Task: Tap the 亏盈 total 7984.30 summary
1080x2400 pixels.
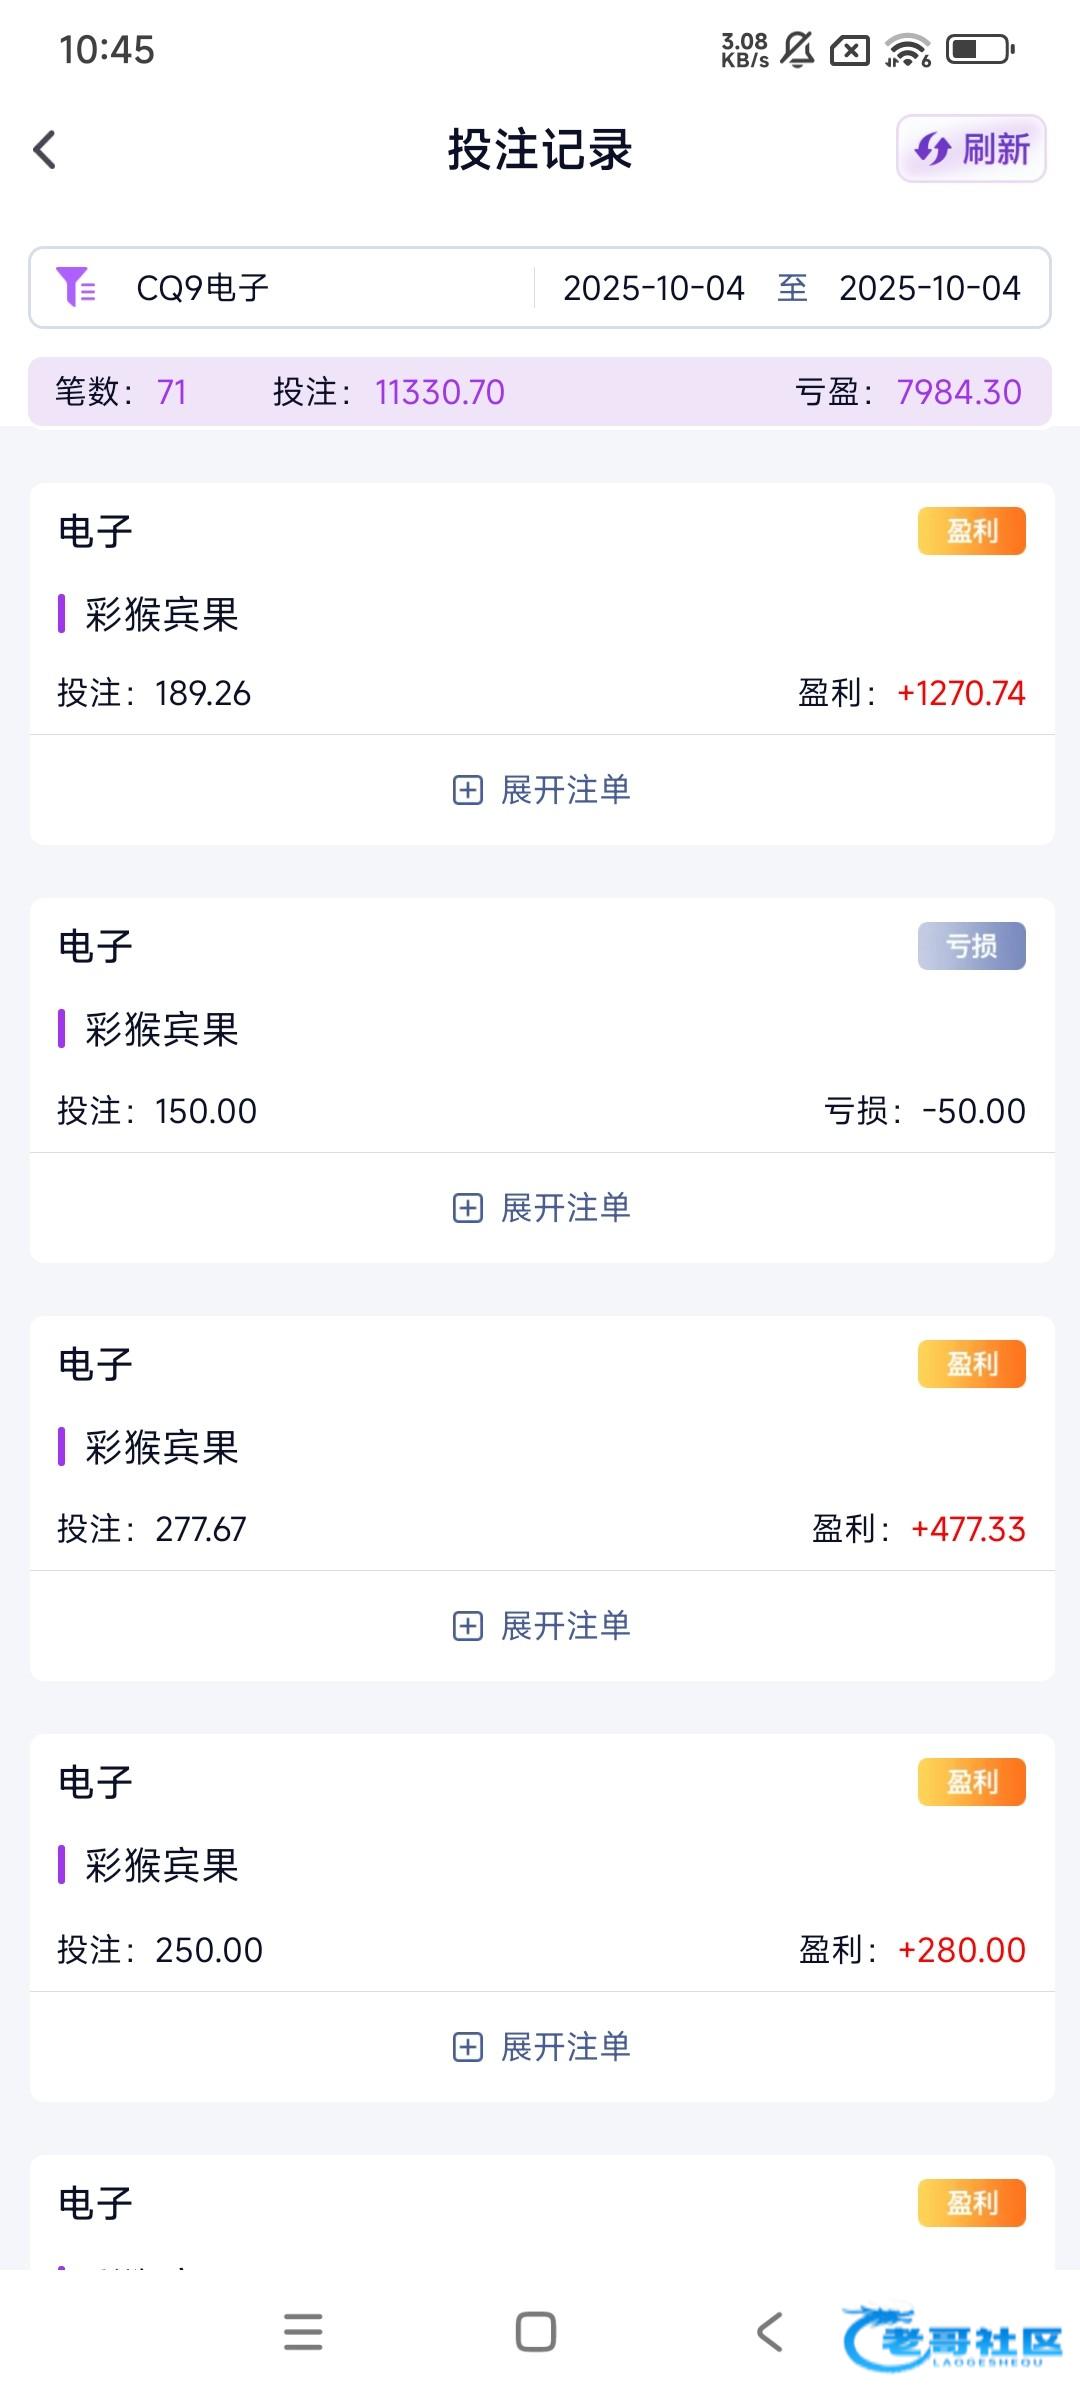Action: 958,392
